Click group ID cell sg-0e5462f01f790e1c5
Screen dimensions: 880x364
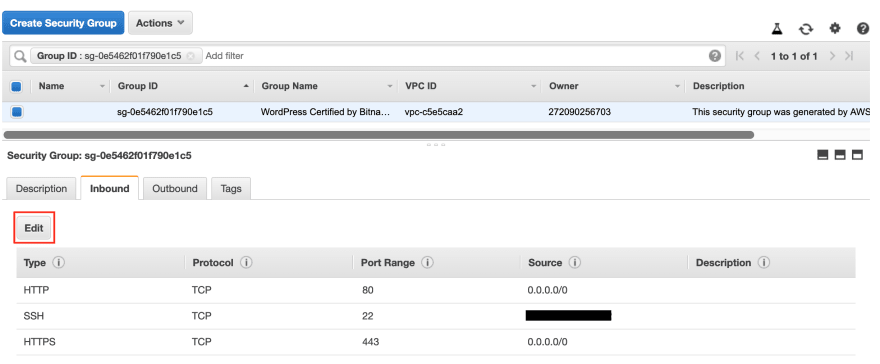164,112
